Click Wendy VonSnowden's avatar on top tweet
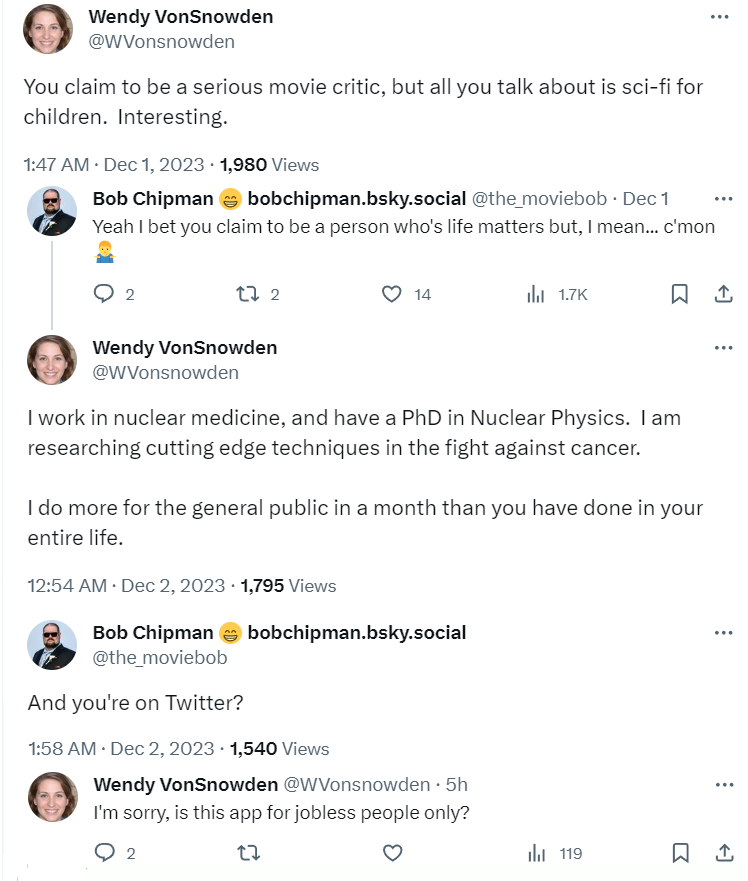The width and height of the screenshot is (748, 881). [48, 29]
